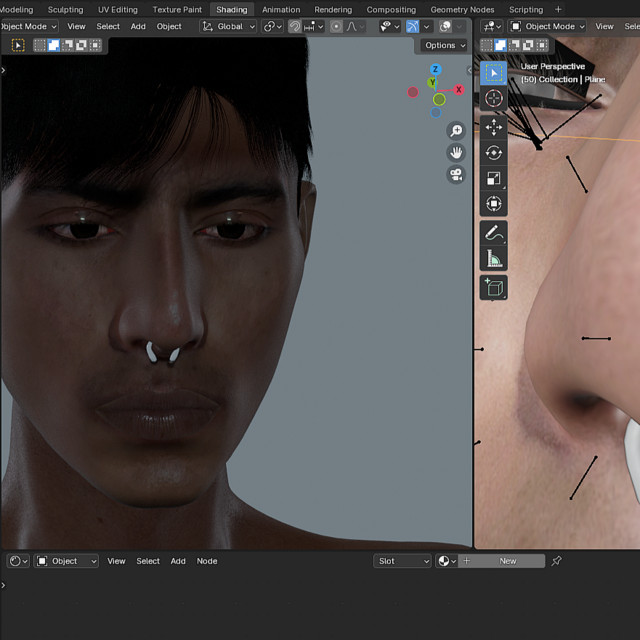The image size is (640, 640).
Task: Switch to the Texture Paint workspace tab
Action: 177,9
